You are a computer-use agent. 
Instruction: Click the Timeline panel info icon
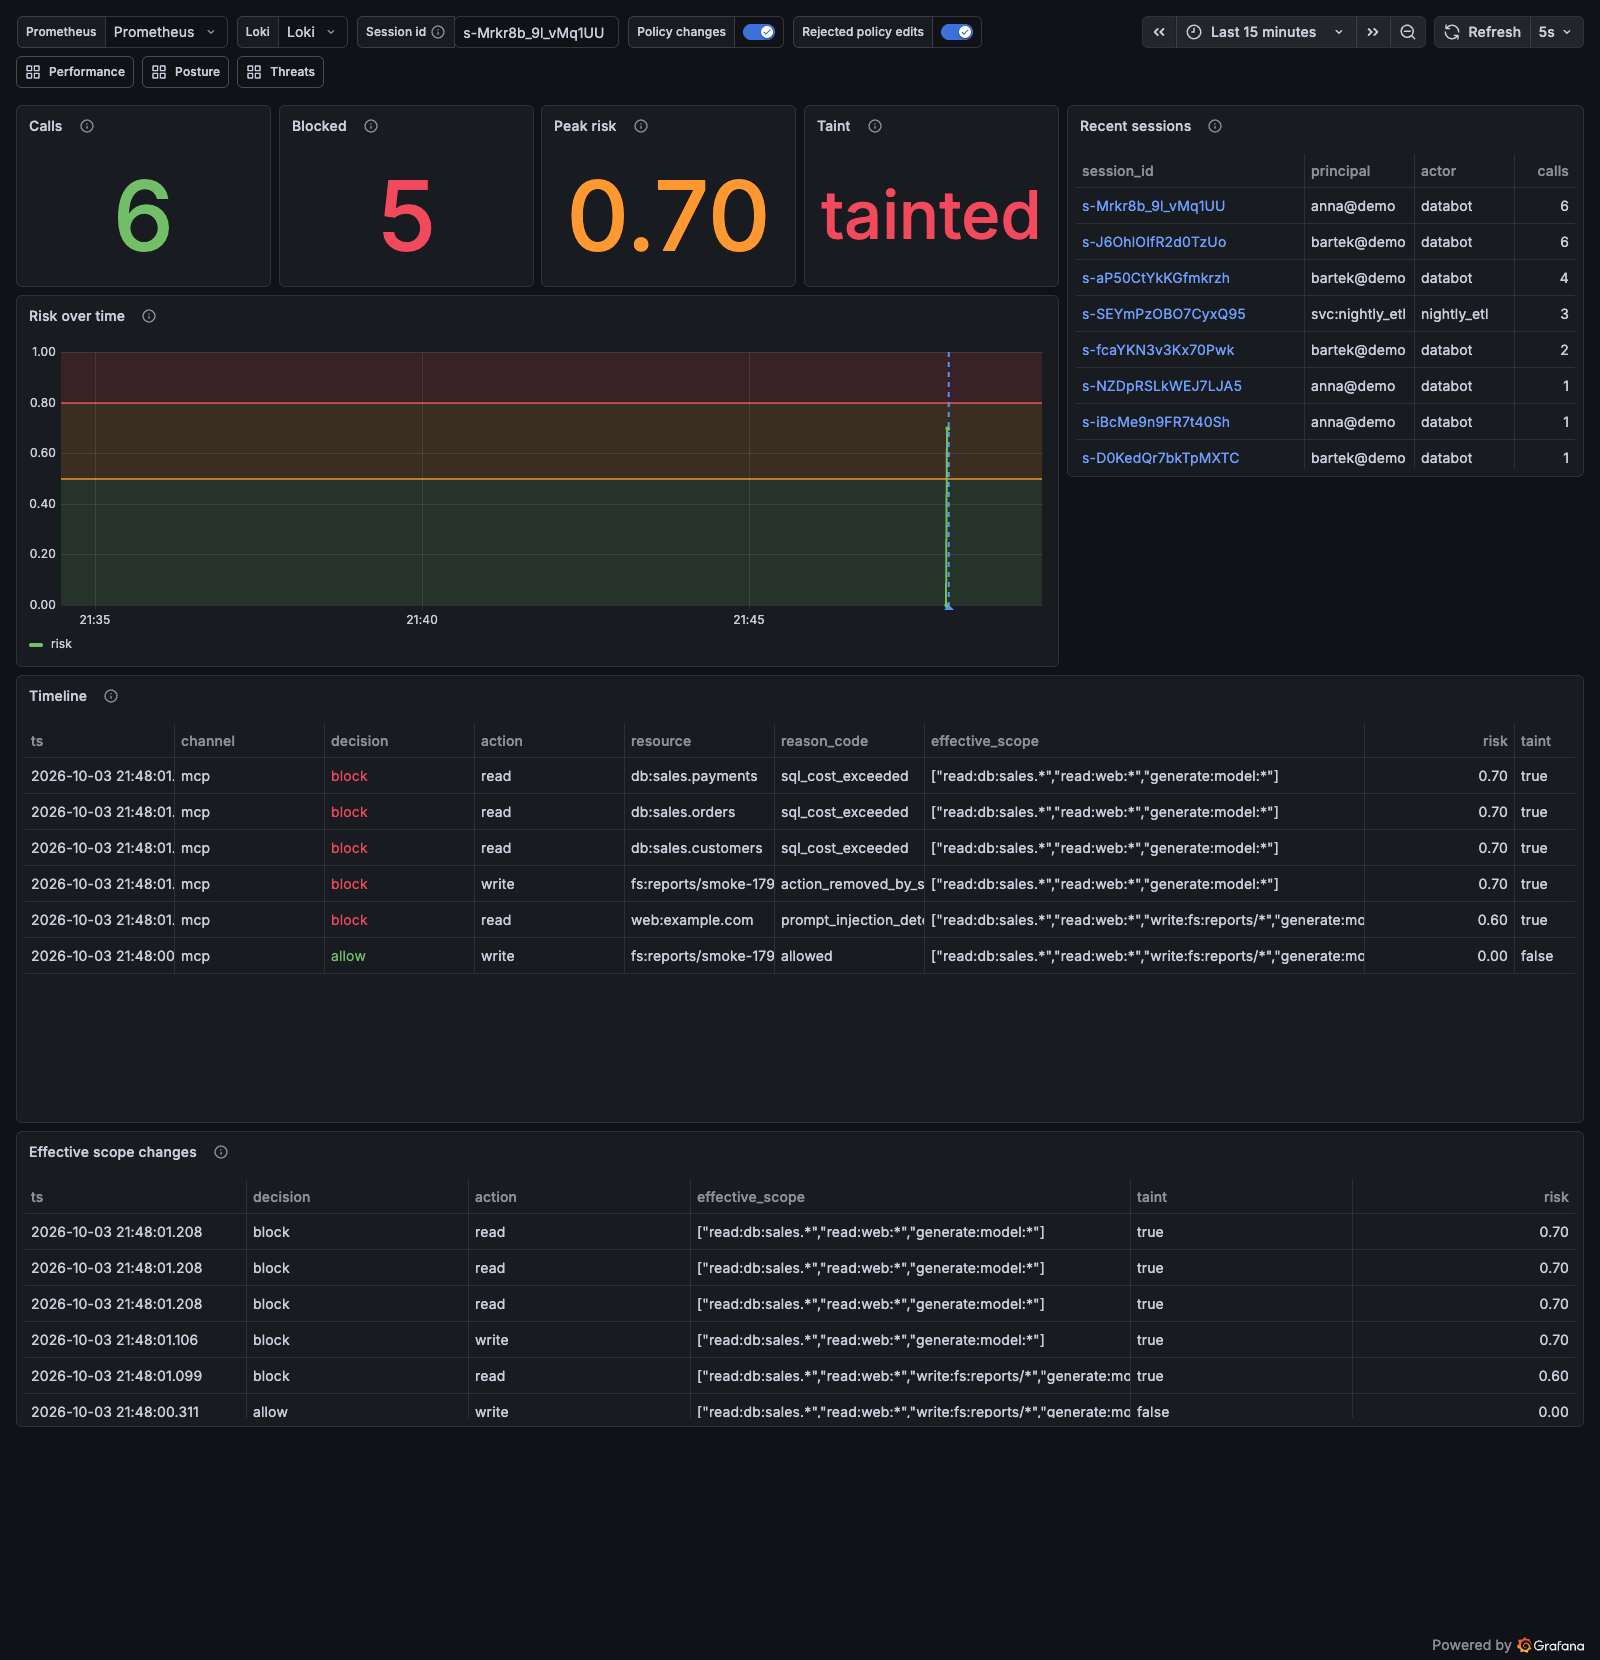111,696
